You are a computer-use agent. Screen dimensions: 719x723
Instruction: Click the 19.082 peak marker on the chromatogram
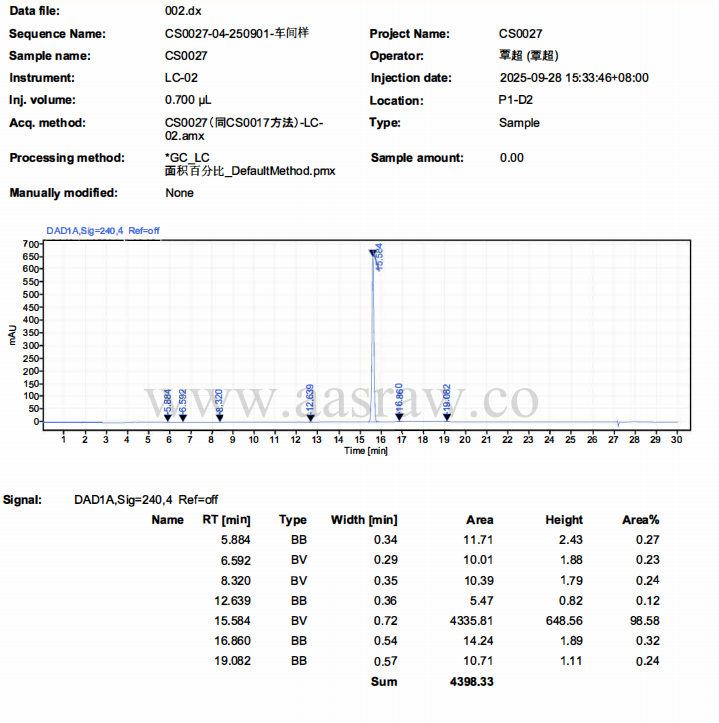pos(447,417)
